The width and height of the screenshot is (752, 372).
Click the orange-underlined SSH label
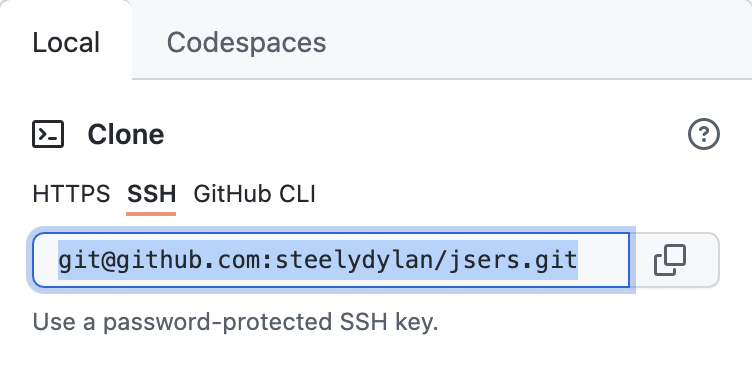click(151, 195)
